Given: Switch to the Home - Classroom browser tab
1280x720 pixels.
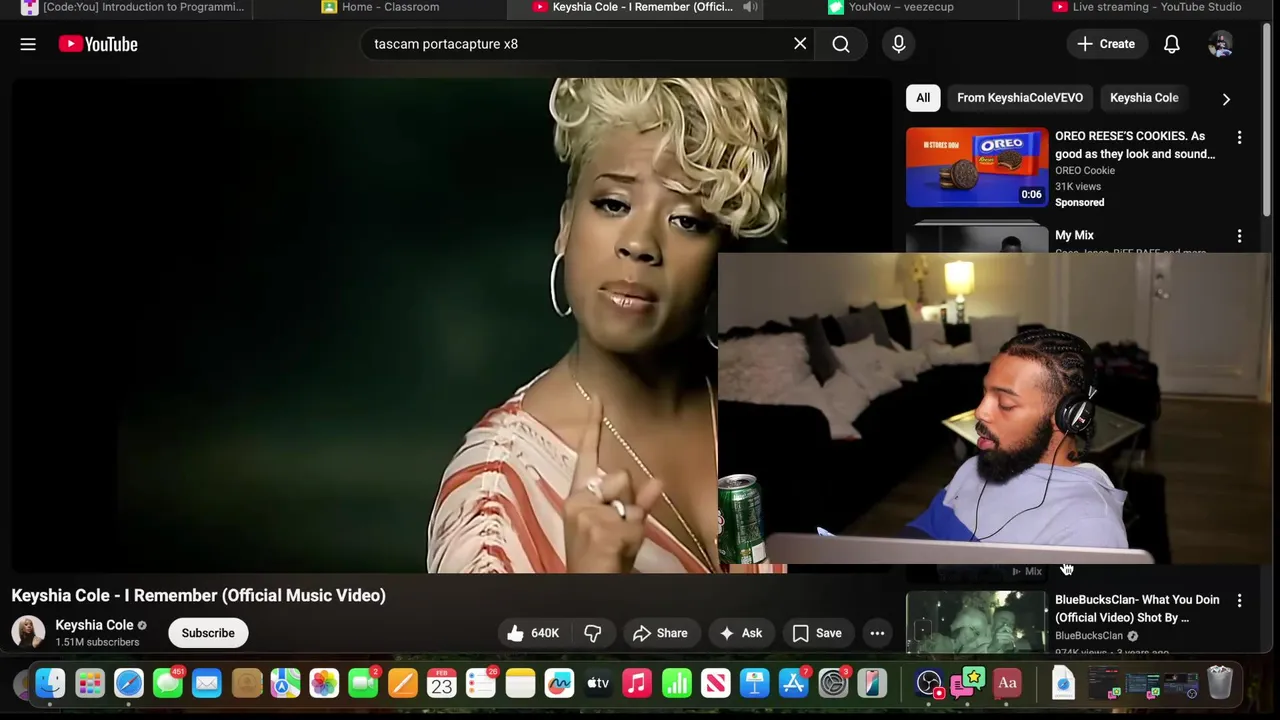Looking at the screenshot, I should (x=380, y=7).
